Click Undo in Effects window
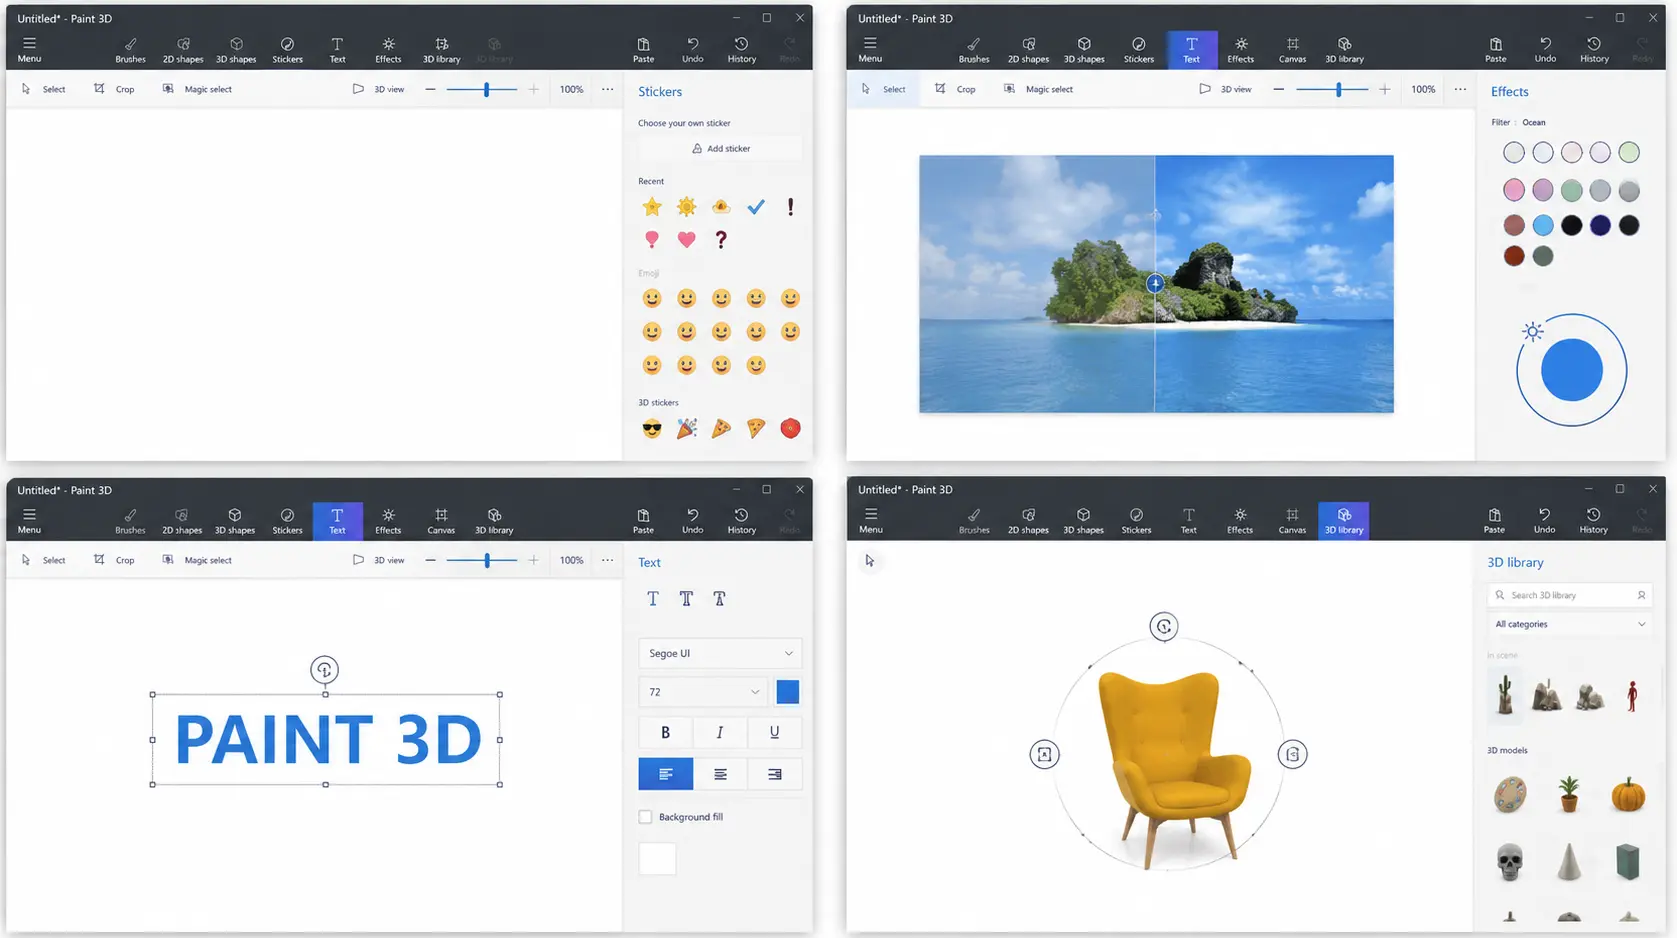The width and height of the screenshot is (1677, 938). (x=1545, y=50)
